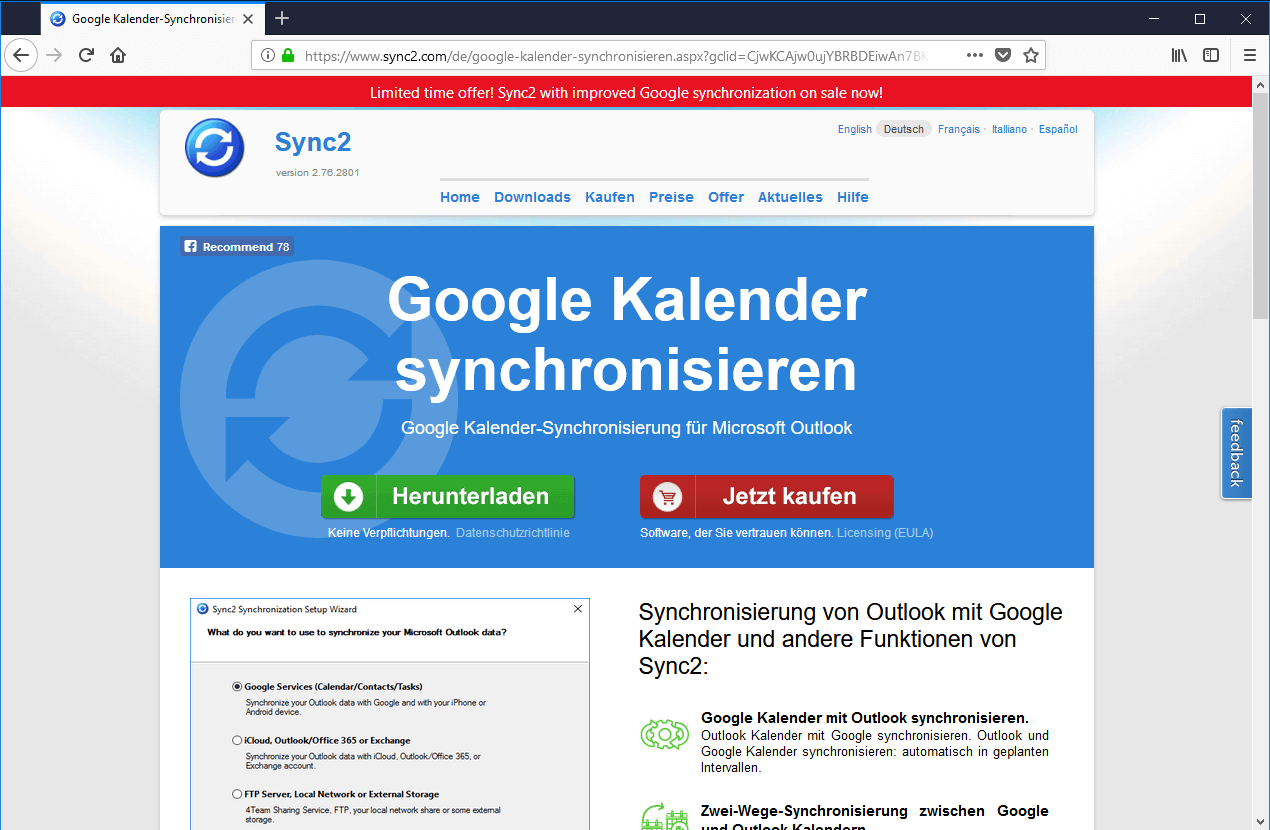Open the Downloads navigation menu item

point(532,197)
